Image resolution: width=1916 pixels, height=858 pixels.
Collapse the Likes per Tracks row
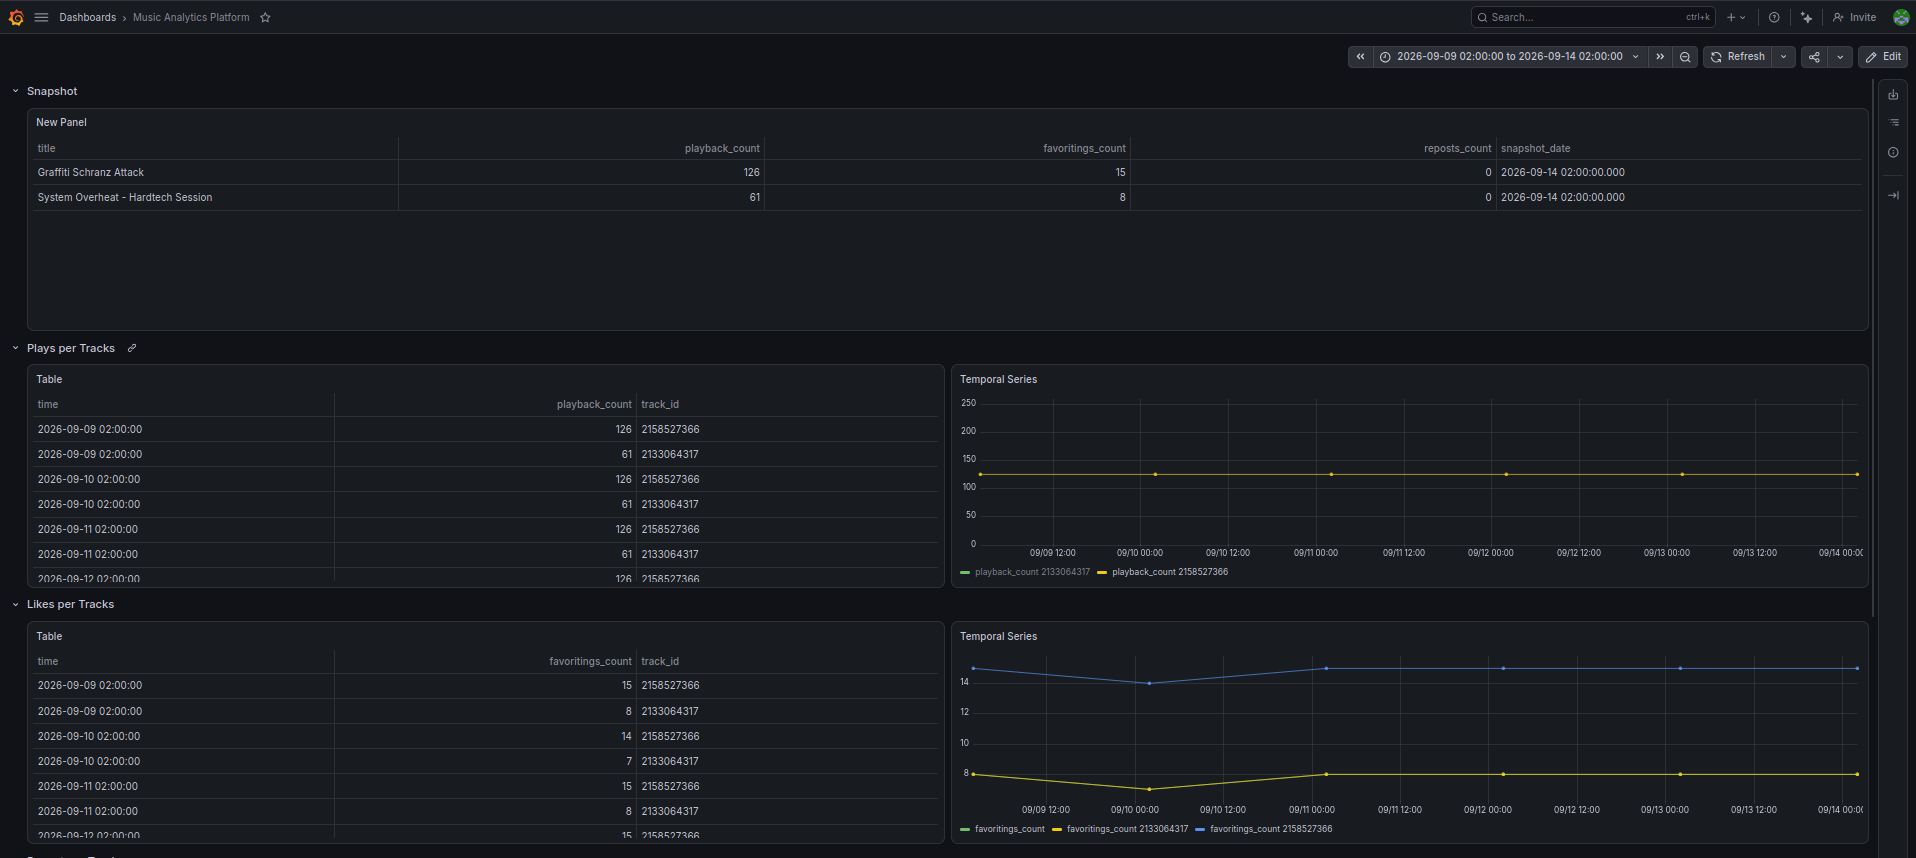pyautogui.click(x=15, y=604)
